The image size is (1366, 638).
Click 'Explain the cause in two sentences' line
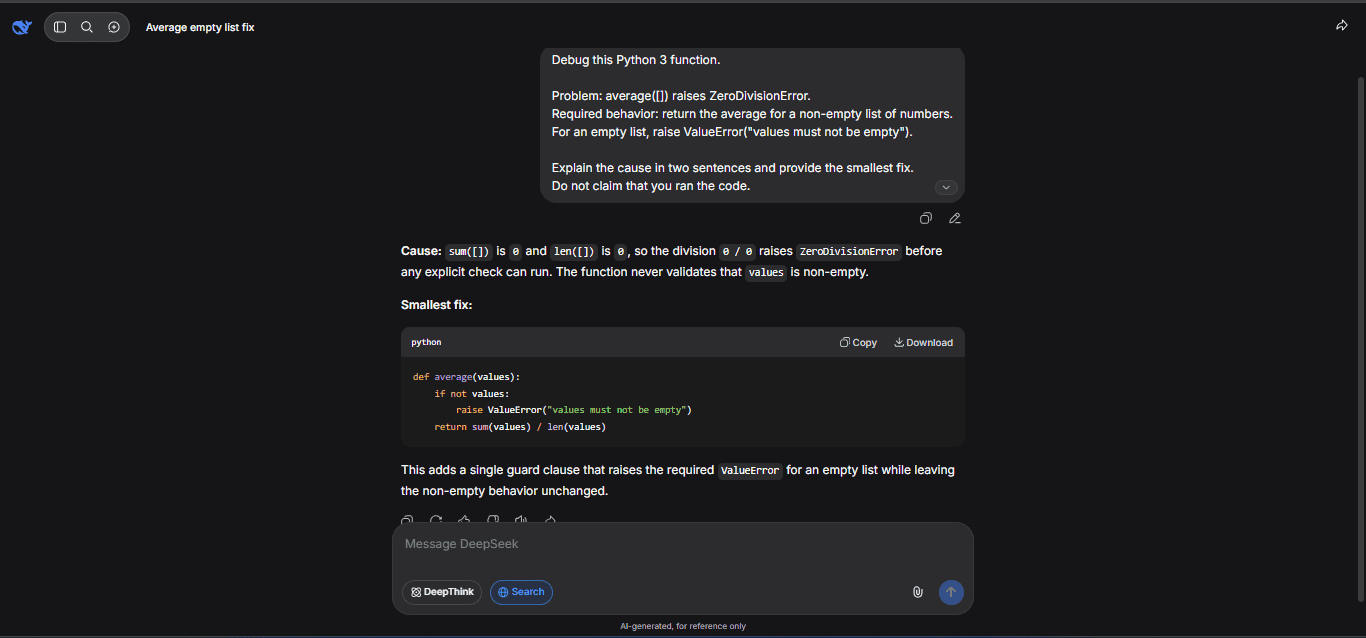tap(732, 168)
